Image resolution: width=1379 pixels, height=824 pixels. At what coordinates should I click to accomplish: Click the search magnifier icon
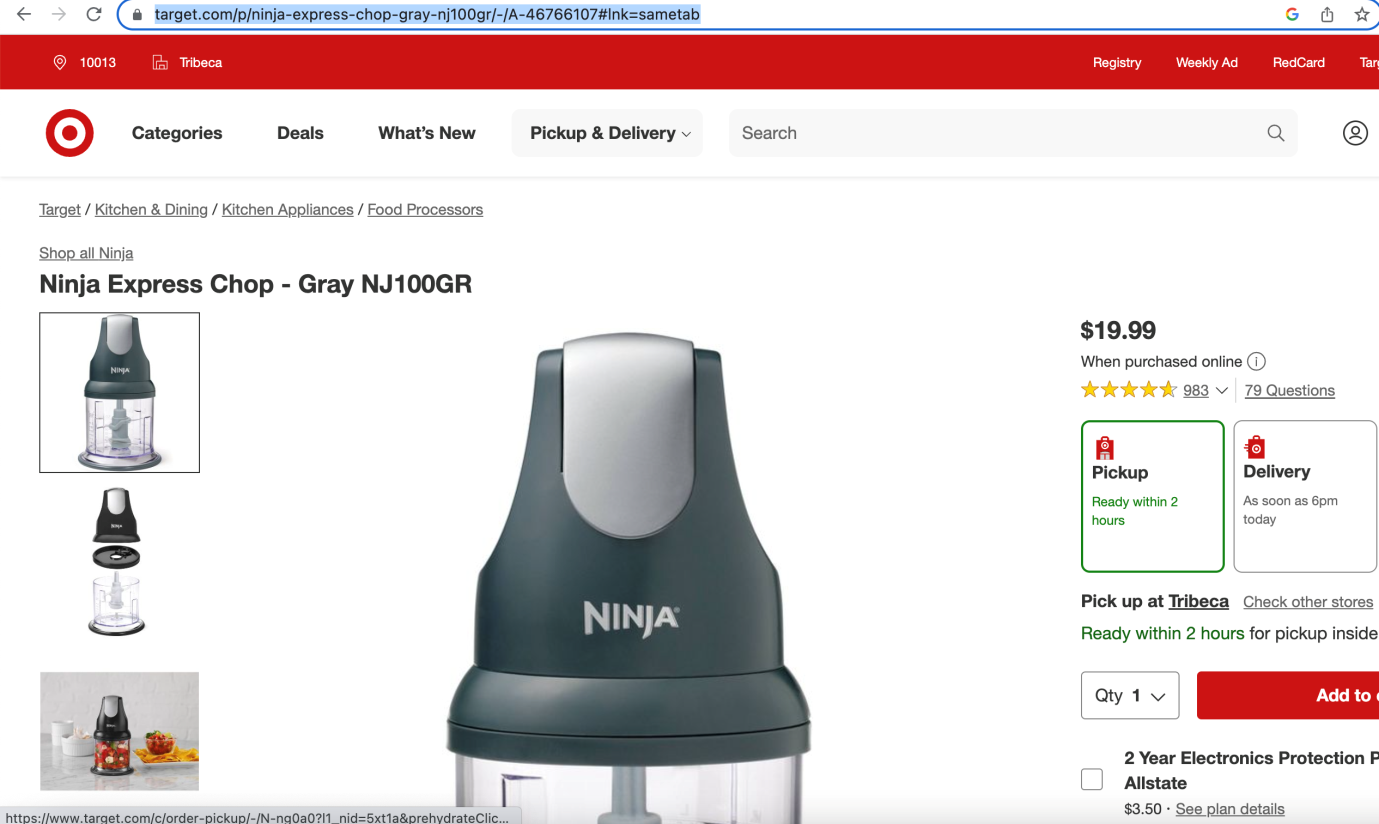(x=1276, y=133)
